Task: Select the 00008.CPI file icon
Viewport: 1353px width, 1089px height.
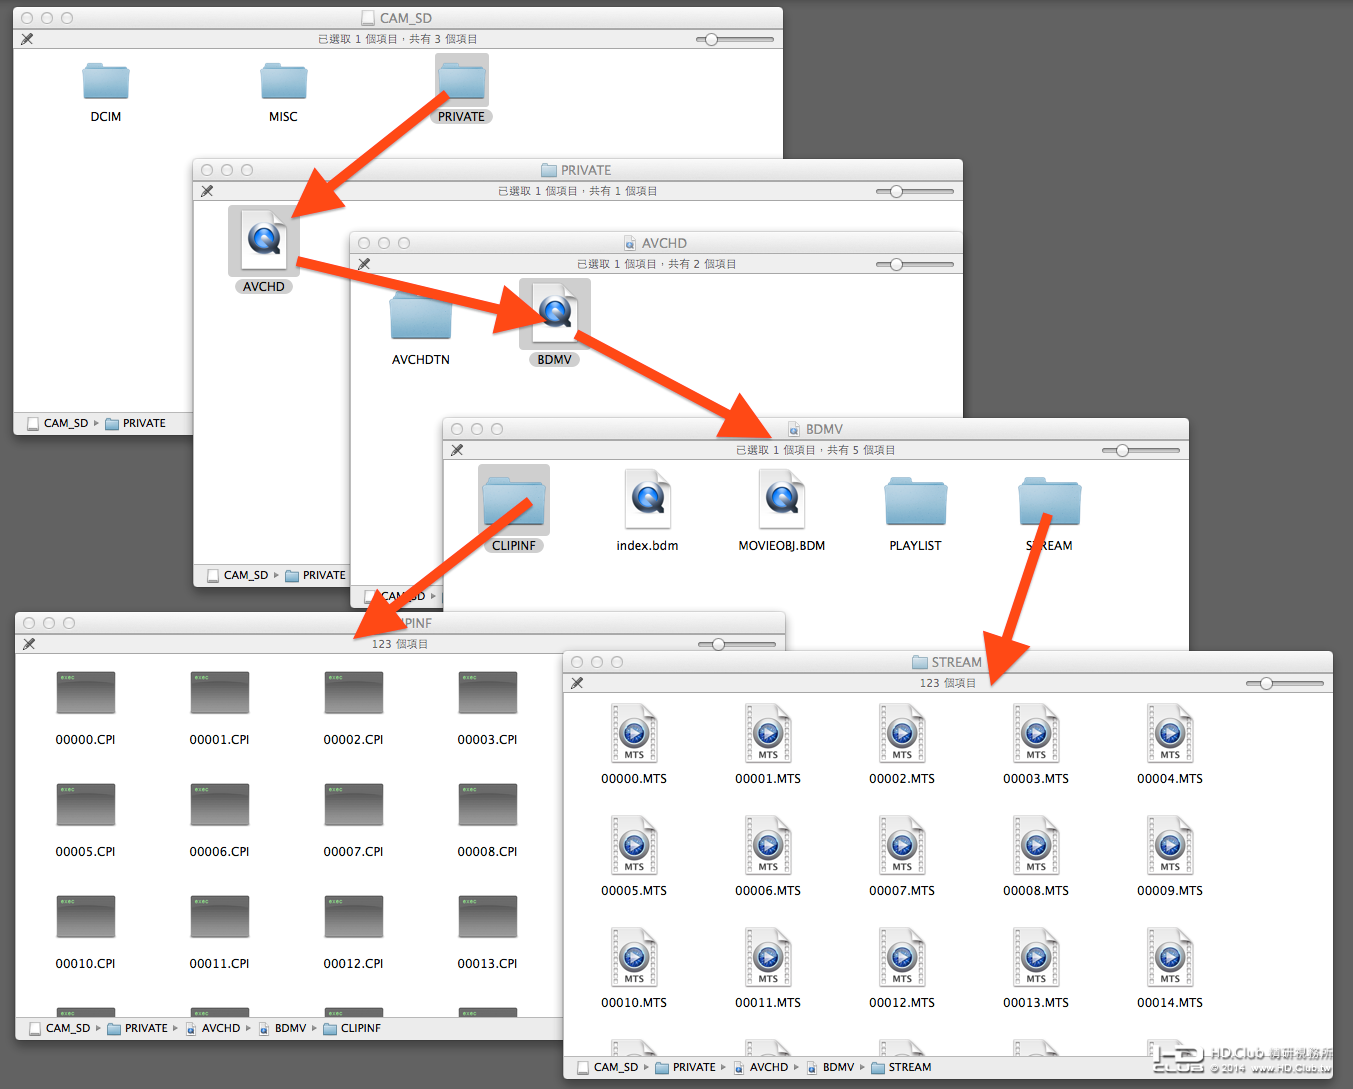Action: point(488,804)
